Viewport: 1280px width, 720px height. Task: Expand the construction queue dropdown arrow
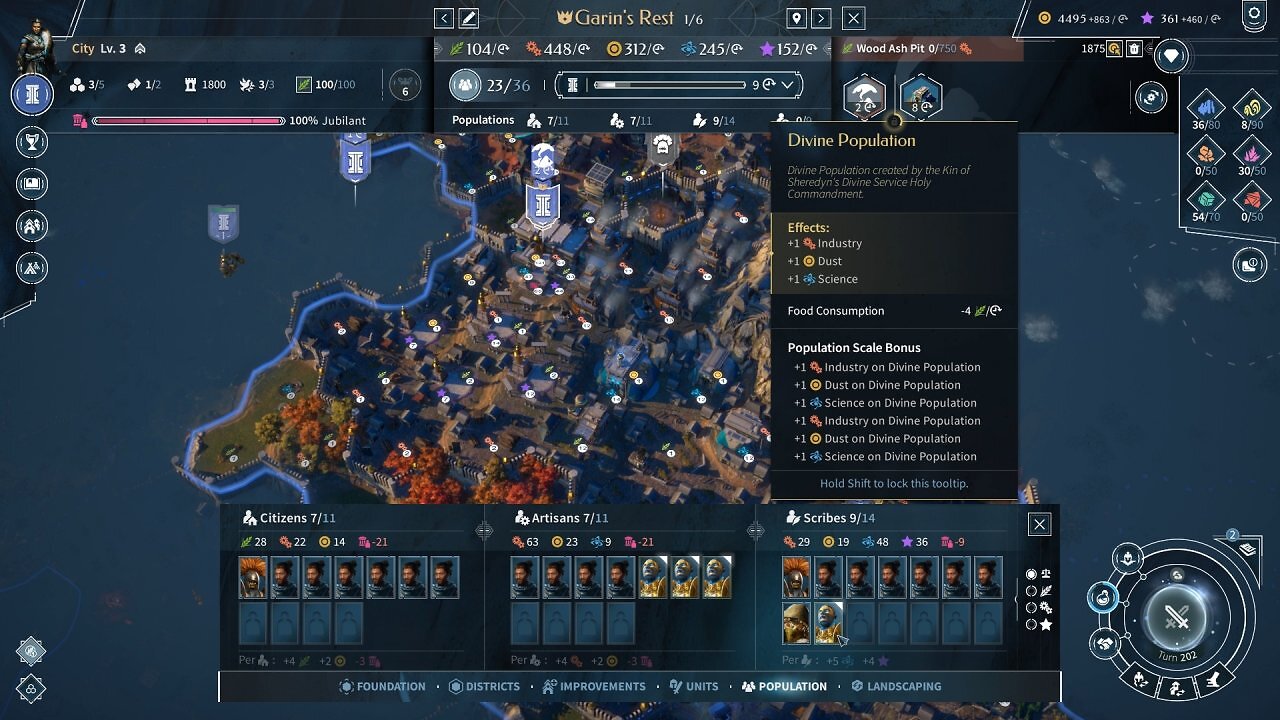click(x=788, y=85)
